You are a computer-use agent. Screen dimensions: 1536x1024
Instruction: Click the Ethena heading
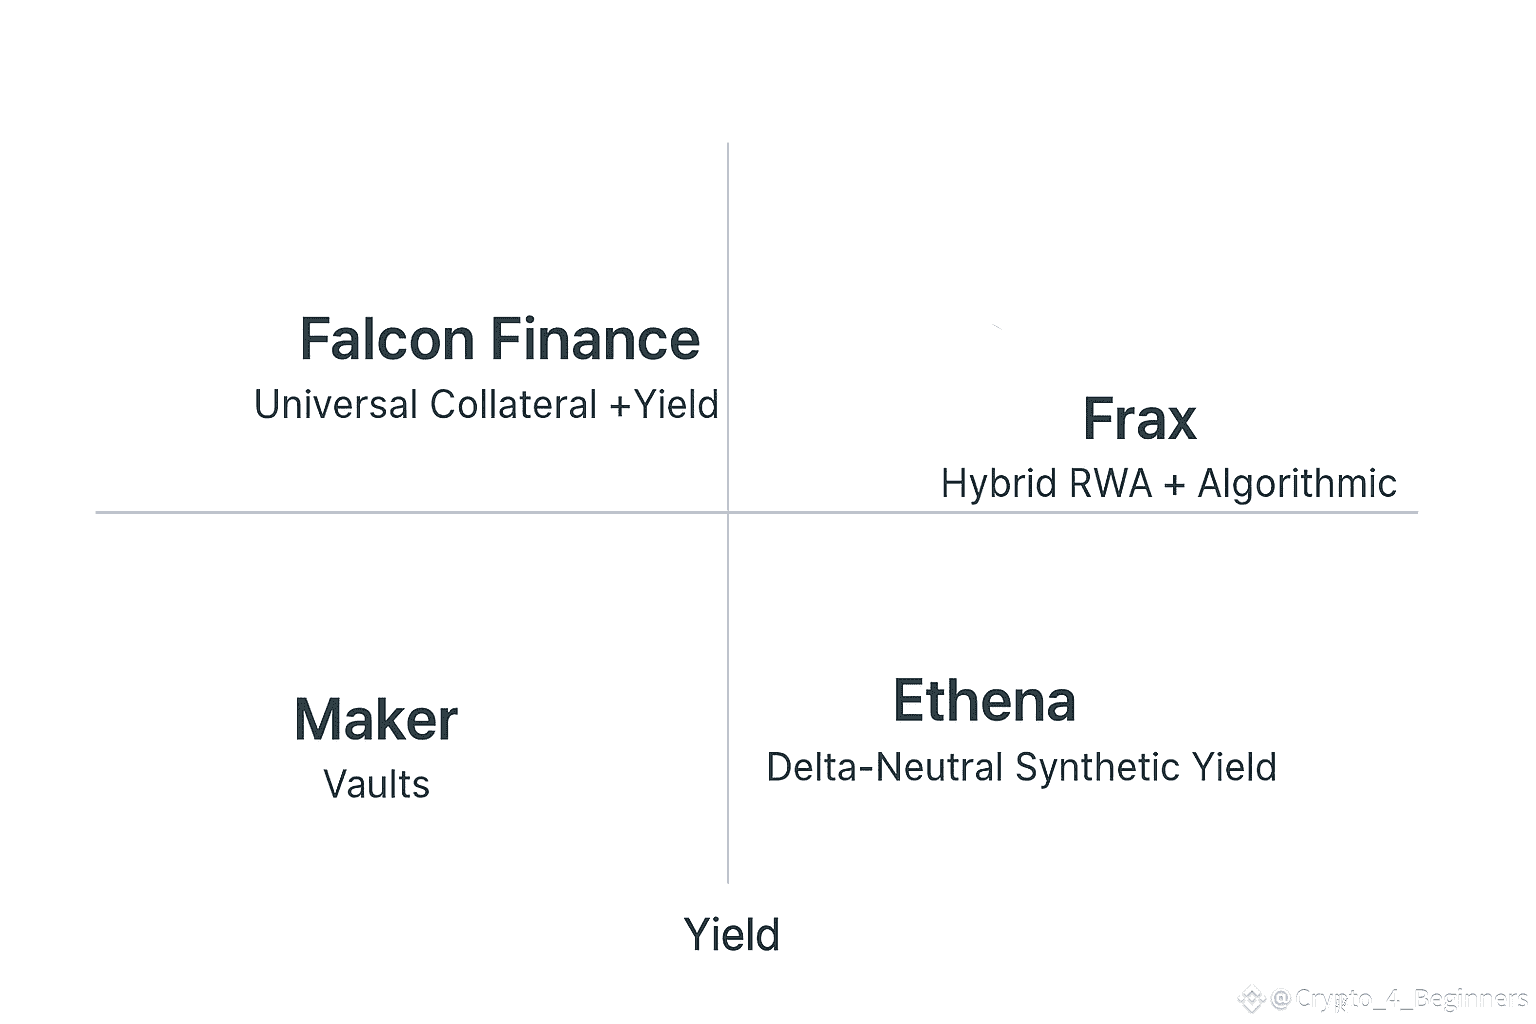tap(984, 701)
